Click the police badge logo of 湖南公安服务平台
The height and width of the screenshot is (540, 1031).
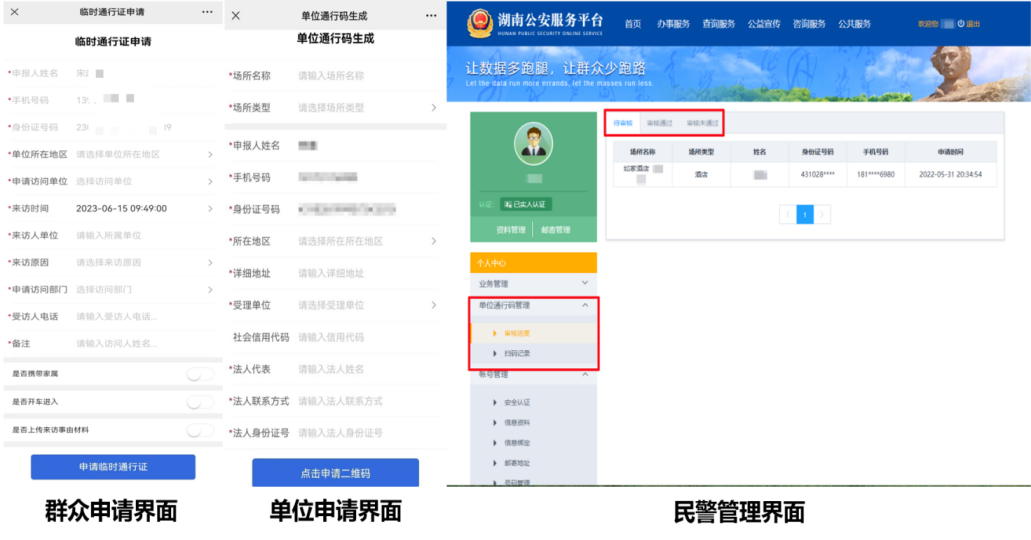click(480, 24)
